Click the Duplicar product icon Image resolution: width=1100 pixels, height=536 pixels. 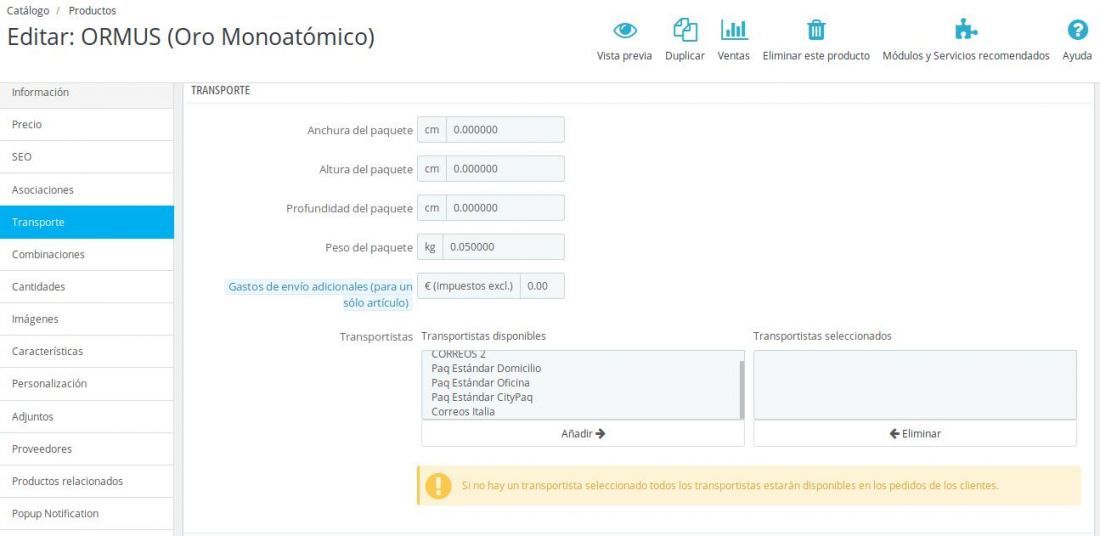click(685, 30)
